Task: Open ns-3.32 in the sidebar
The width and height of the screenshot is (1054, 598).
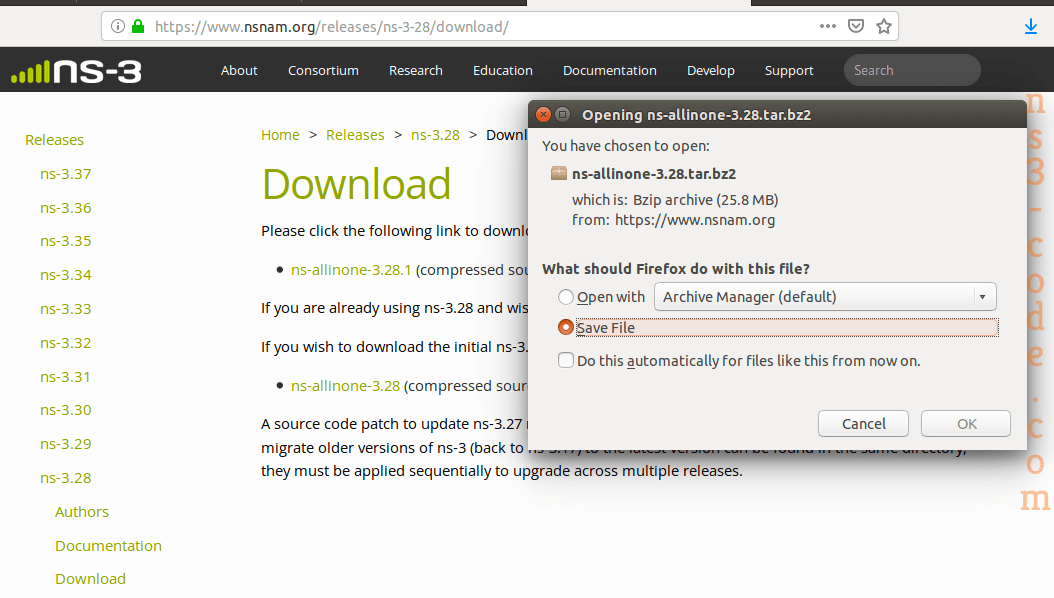Action: [x=65, y=343]
